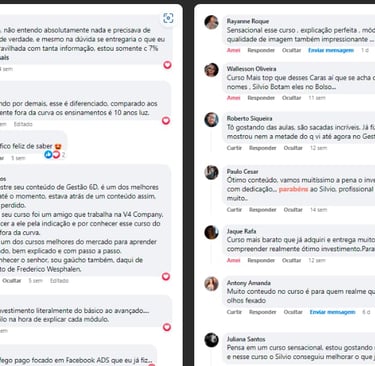Click Curtir under Roberto Siqueira's comment
This screenshot has height=366, width=375.
tap(234, 148)
